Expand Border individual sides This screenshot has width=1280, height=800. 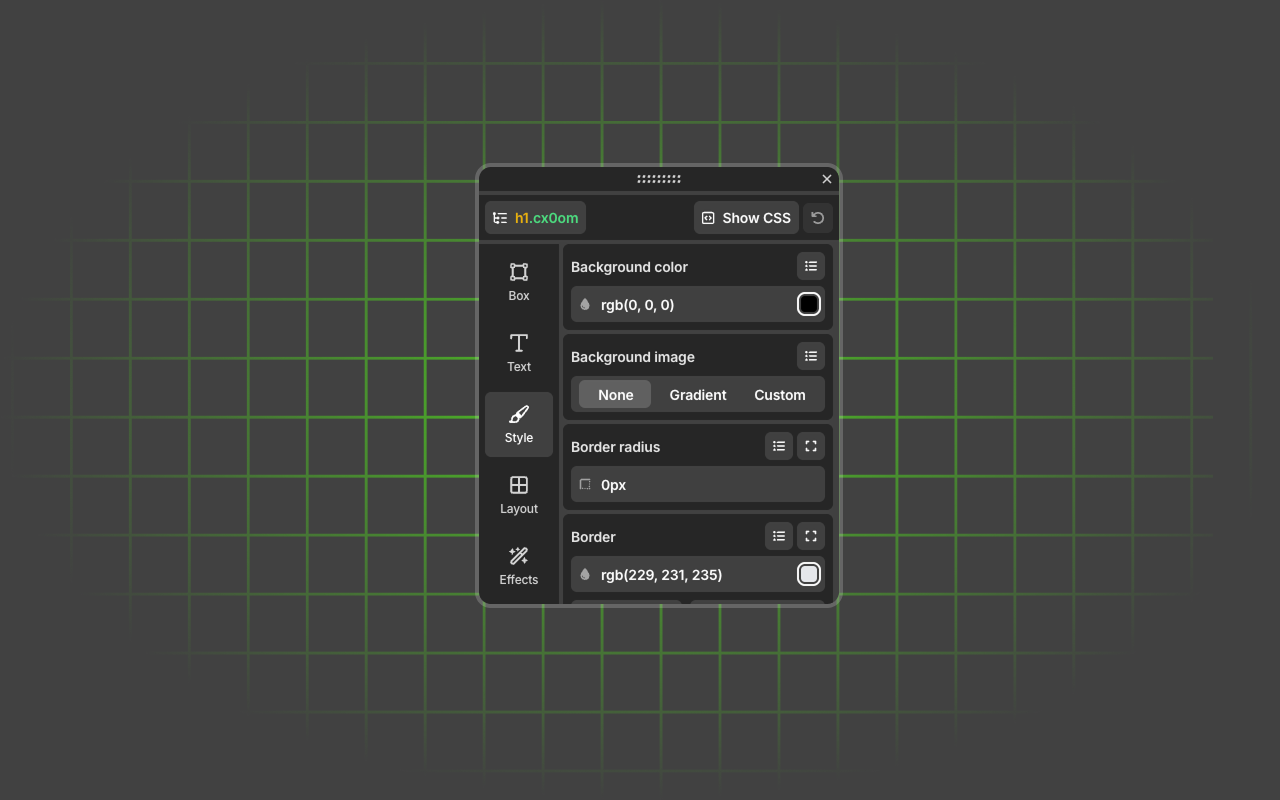pos(811,536)
